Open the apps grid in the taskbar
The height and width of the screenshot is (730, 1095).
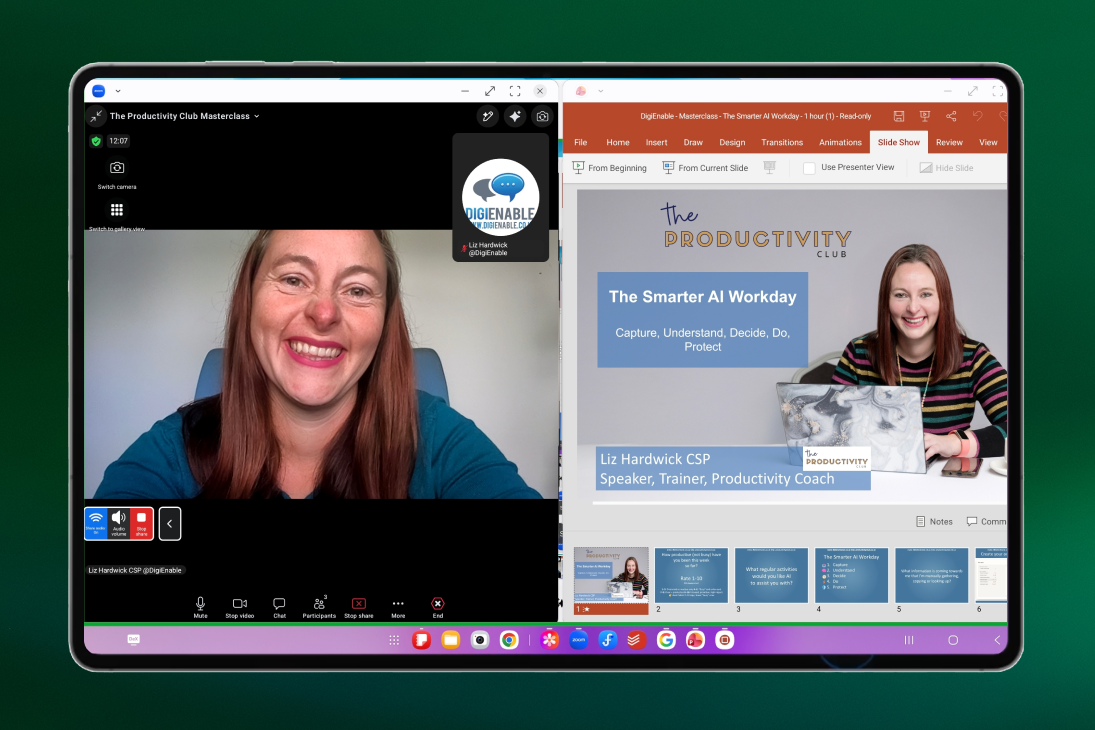click(394, 640)
